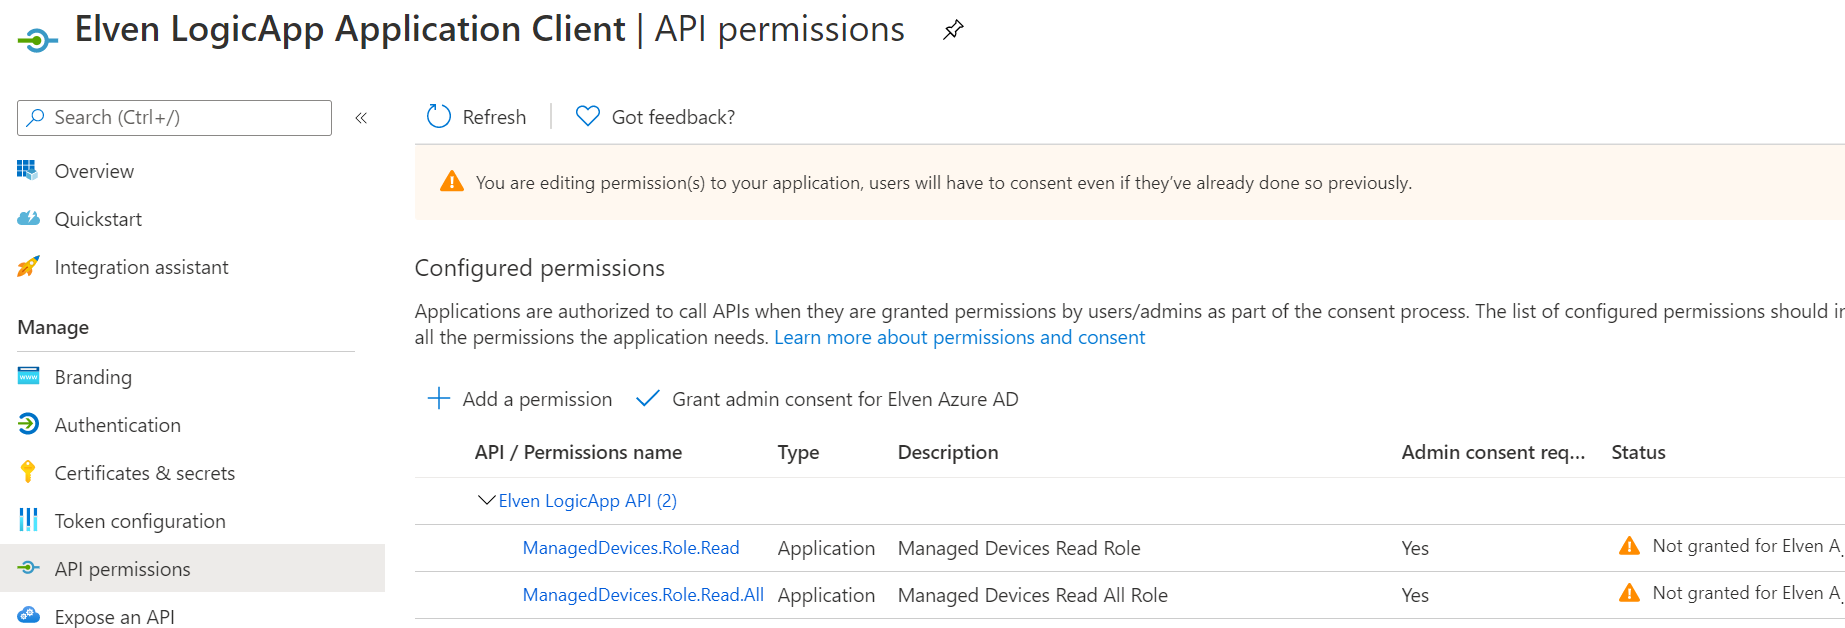Click the plus icon for Add a permission
Screen dimensions: 1845x628
point(438,399)
